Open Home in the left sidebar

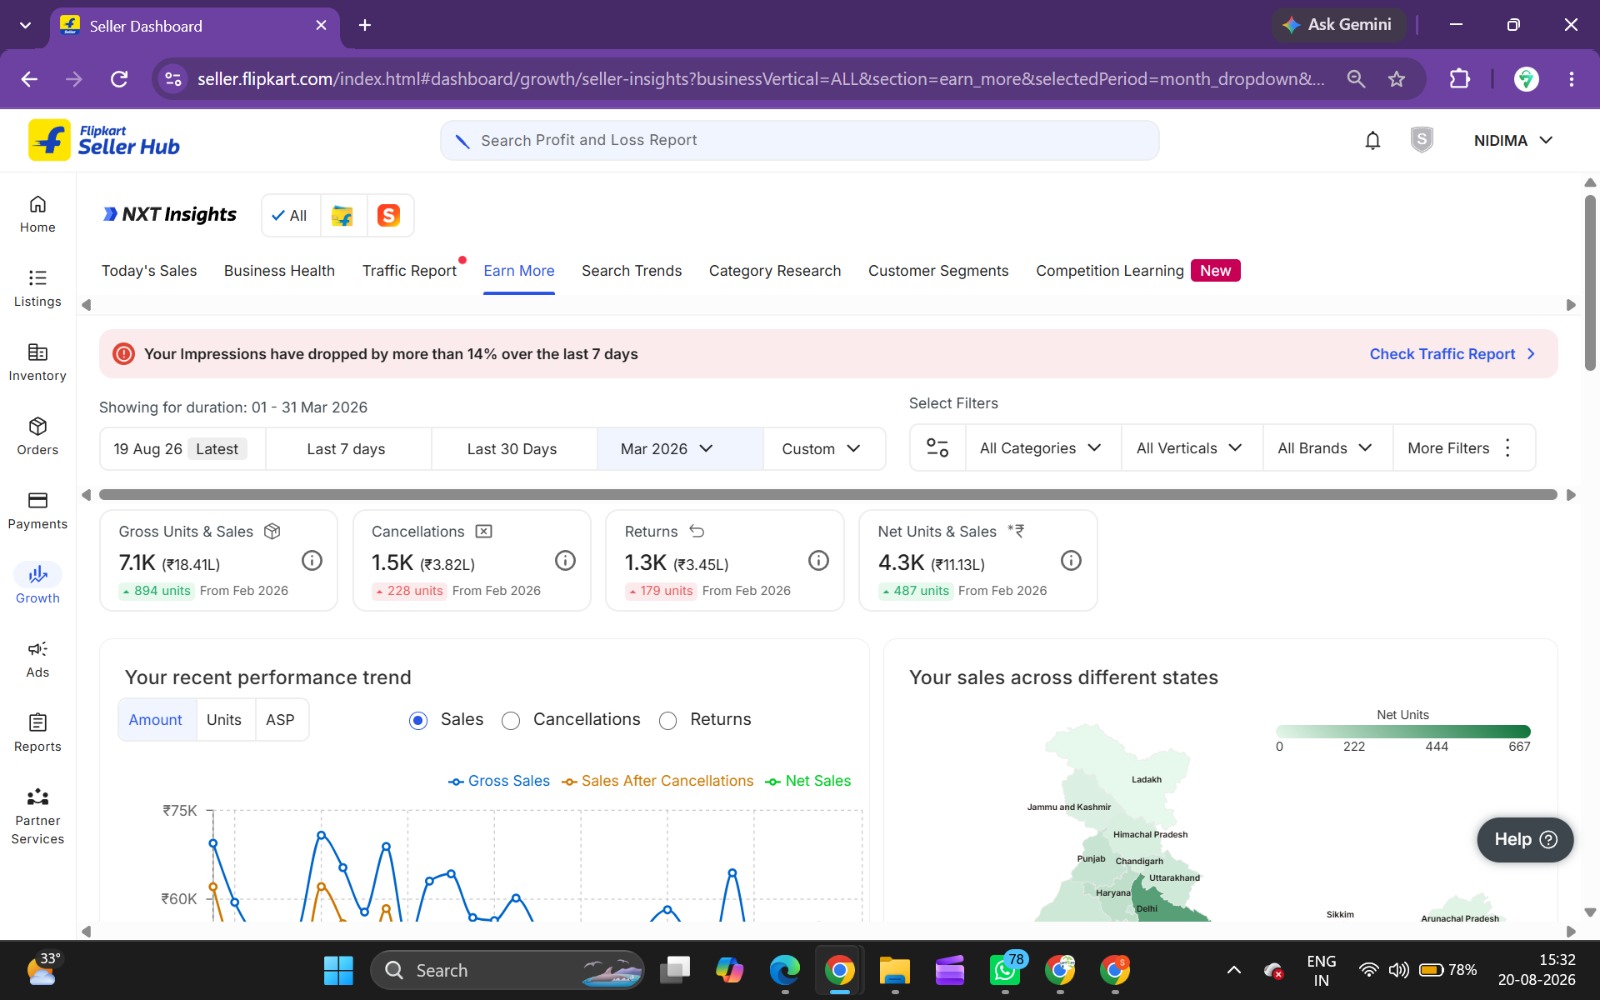38,214
